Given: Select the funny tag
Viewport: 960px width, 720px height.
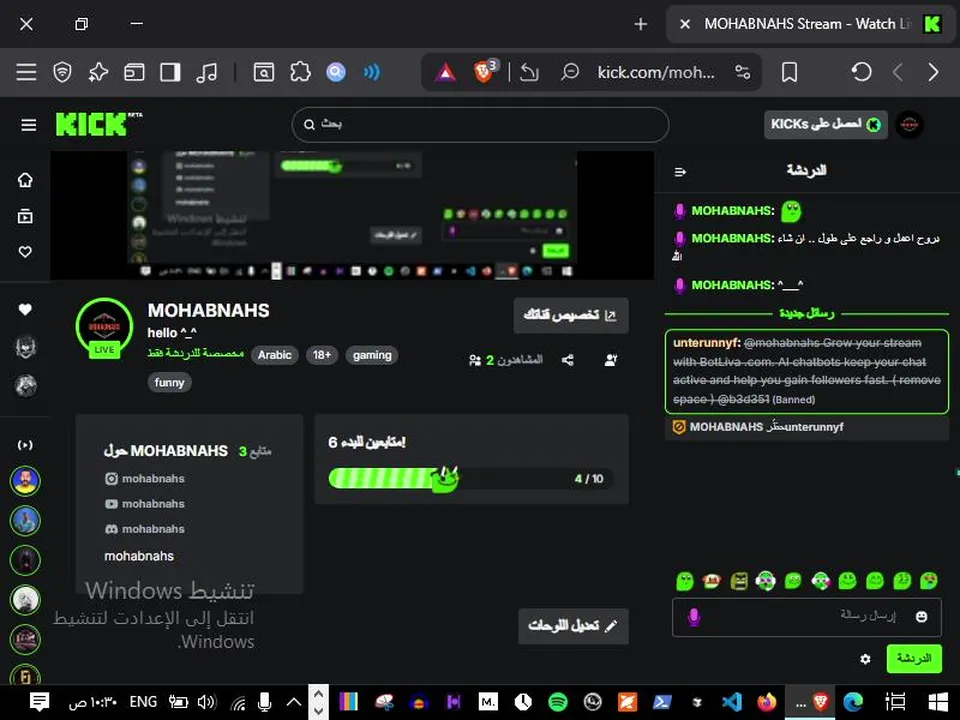Looking at the screenshot, I should pyautogui.click(x=170, y=383).
